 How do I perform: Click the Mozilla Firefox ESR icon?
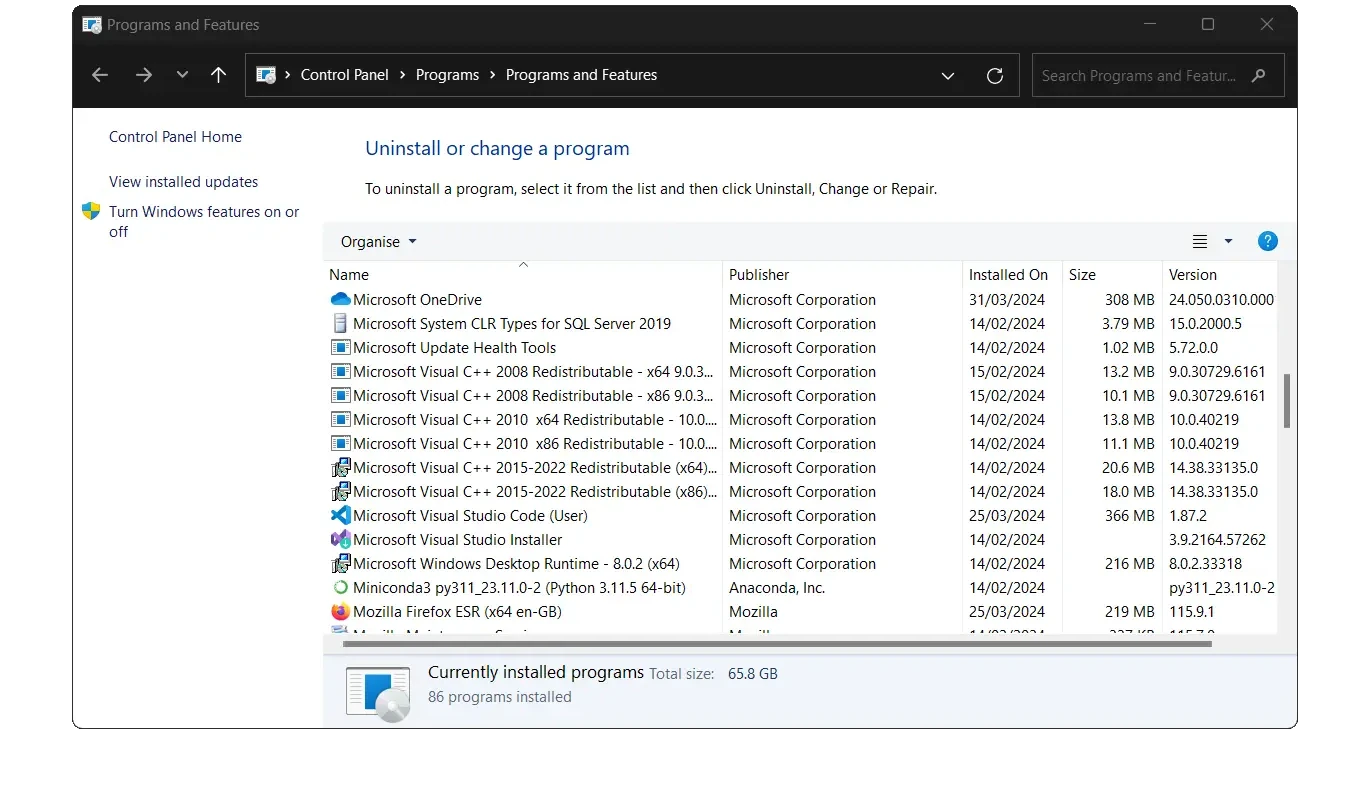(340, 611)
